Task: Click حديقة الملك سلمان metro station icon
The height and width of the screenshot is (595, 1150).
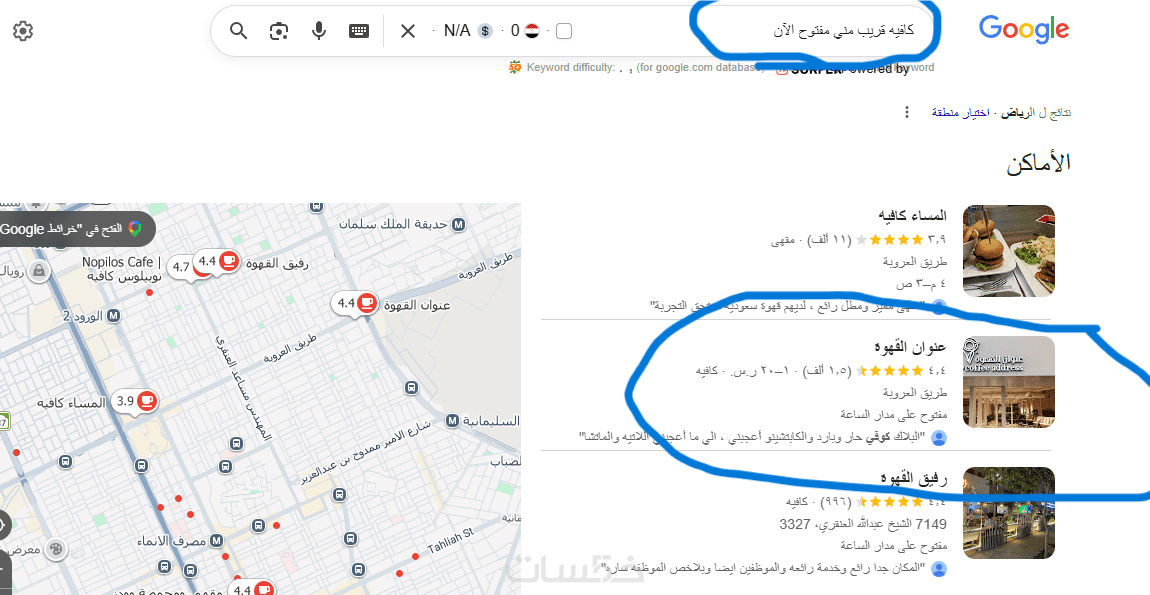Action: tap(458, 224)
